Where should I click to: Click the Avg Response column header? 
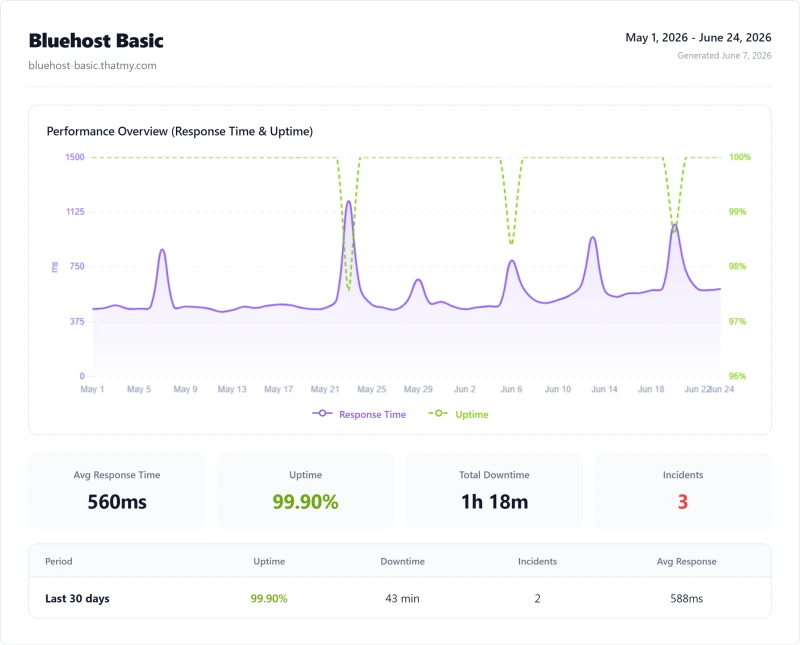(686, 561)
